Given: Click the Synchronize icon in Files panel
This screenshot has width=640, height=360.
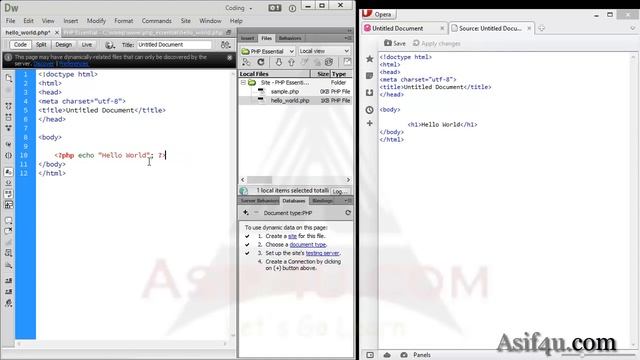Looking at the screenshot, I should 329,62.
